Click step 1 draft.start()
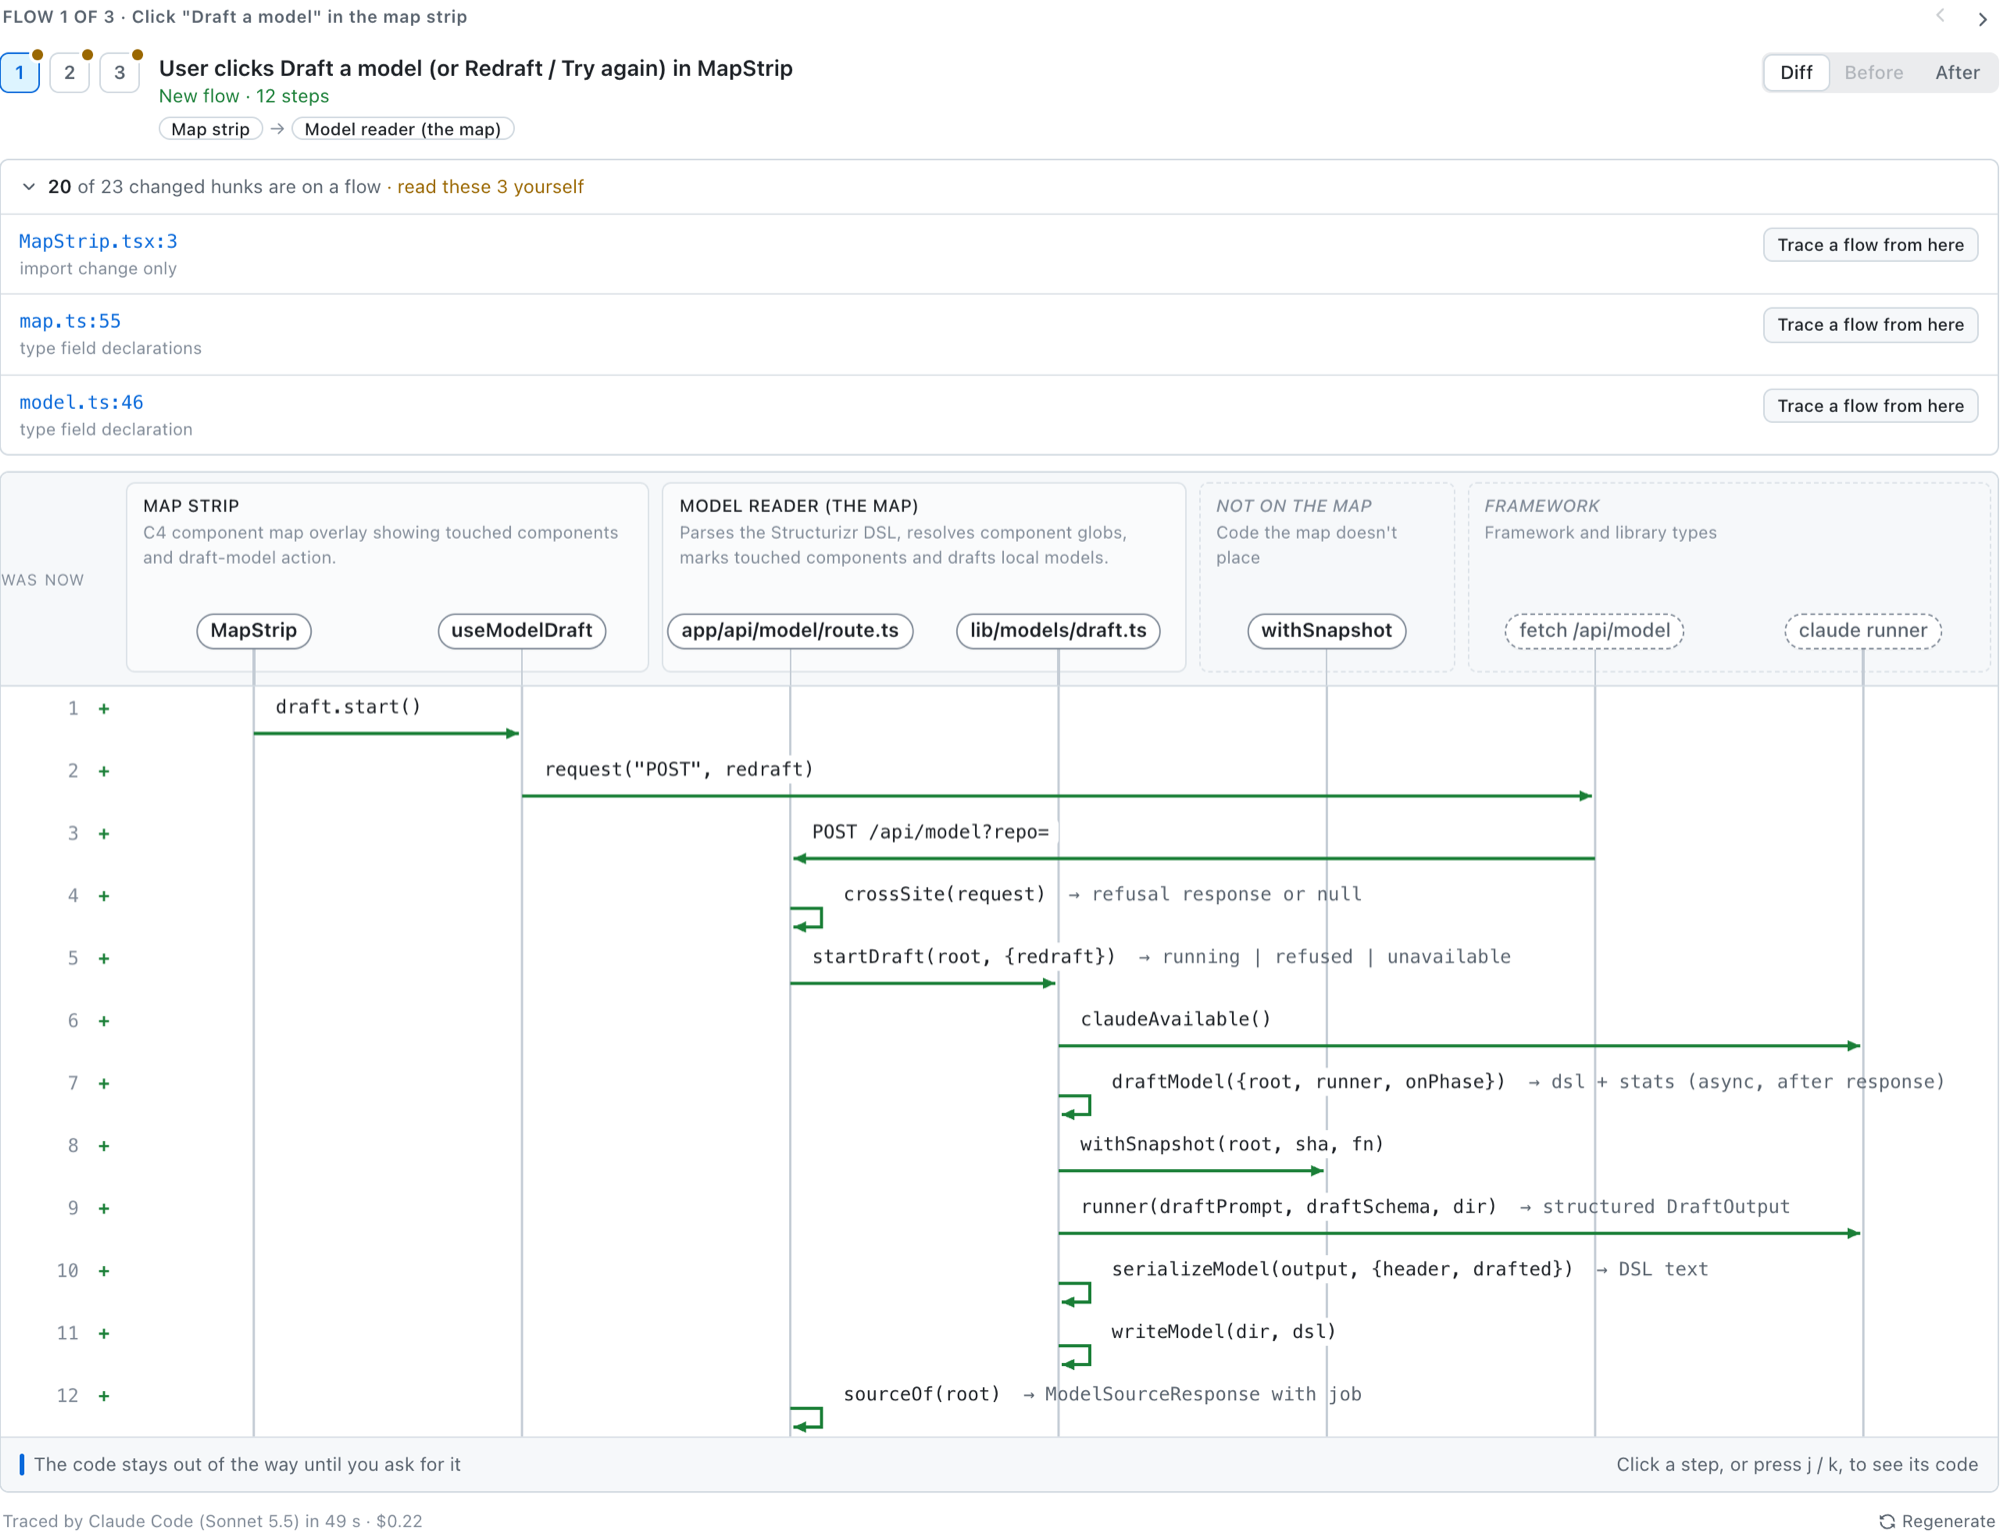 click(x=348, y=707)
